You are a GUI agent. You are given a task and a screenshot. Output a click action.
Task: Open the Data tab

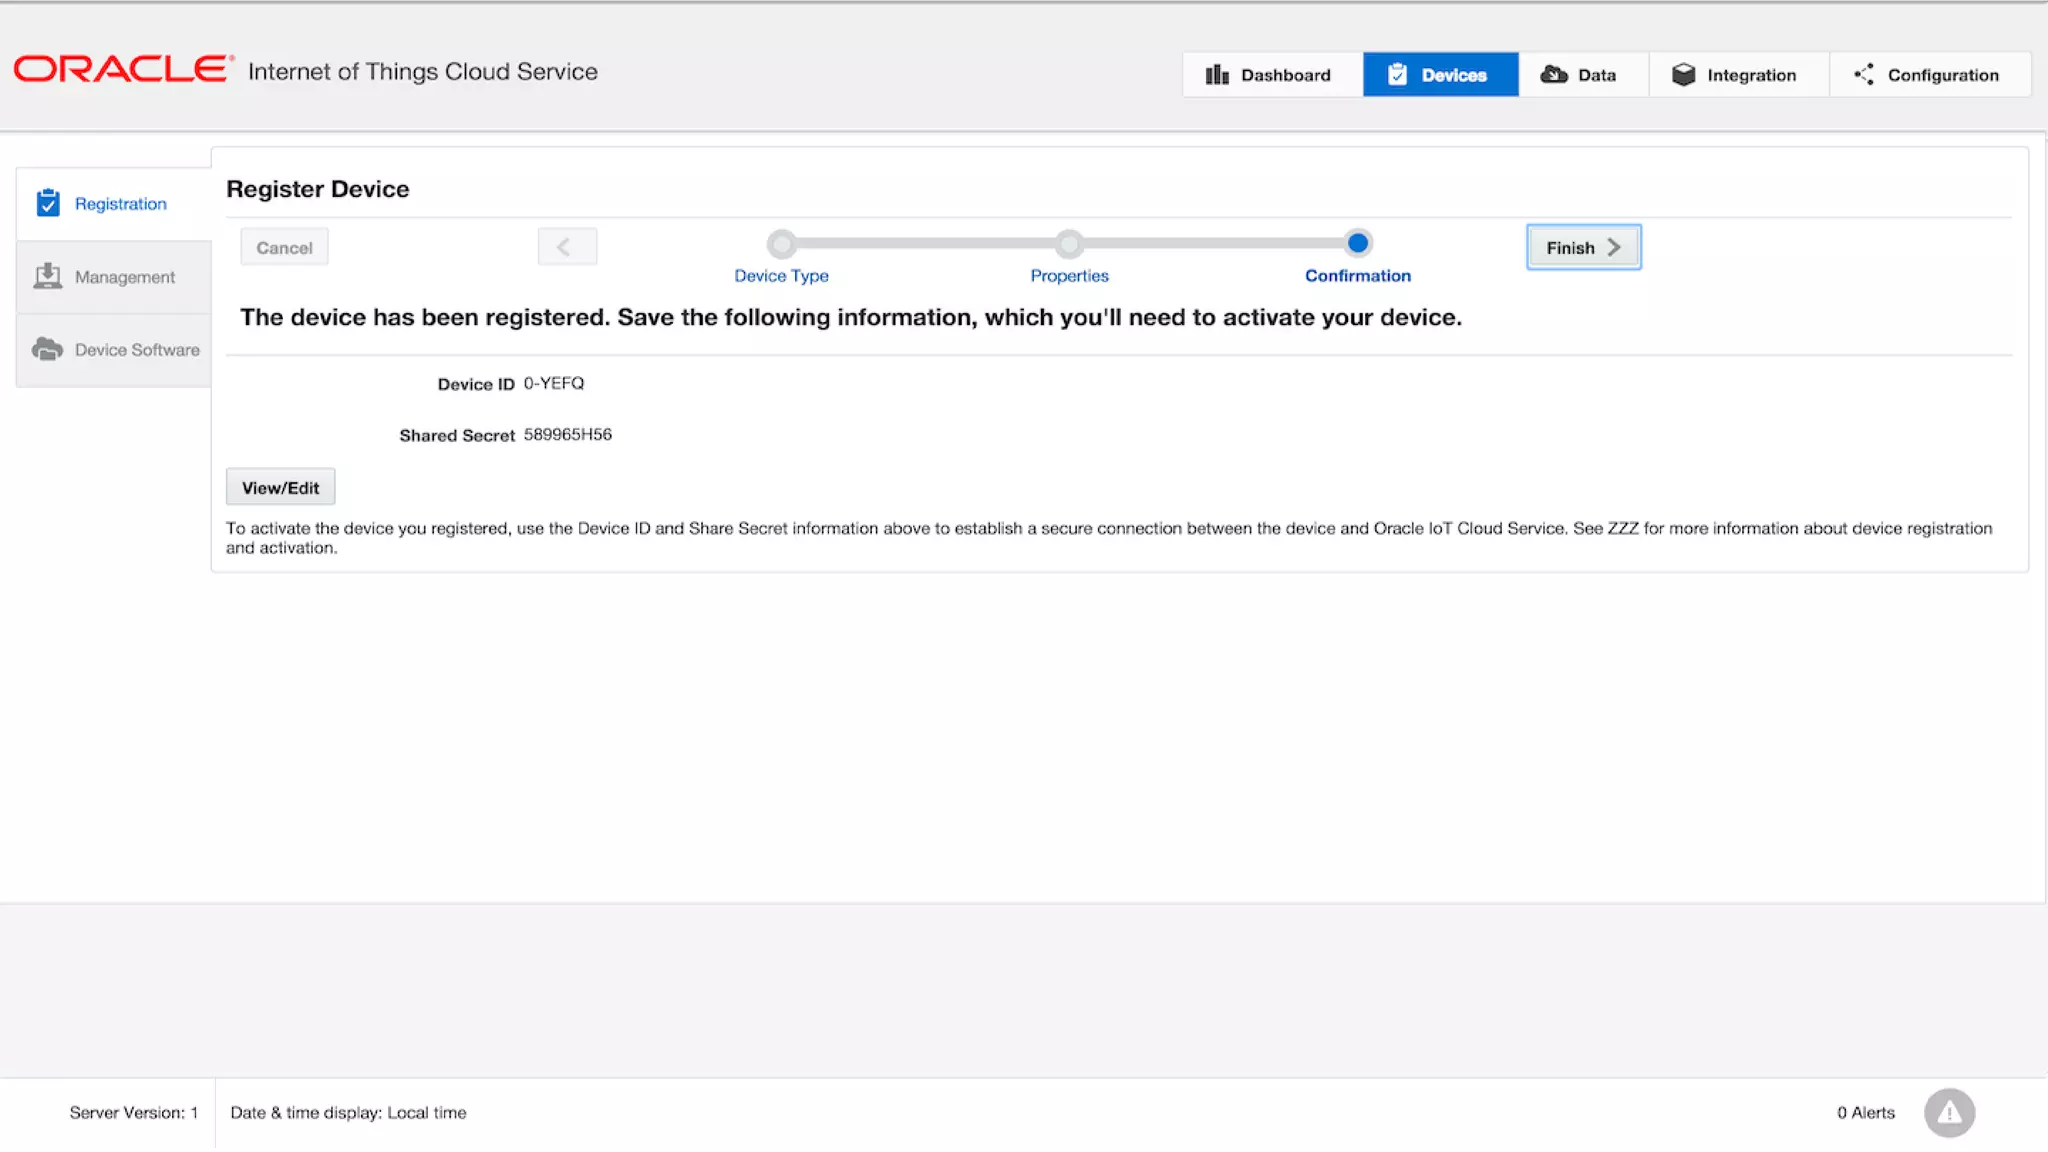(1583, 75)
